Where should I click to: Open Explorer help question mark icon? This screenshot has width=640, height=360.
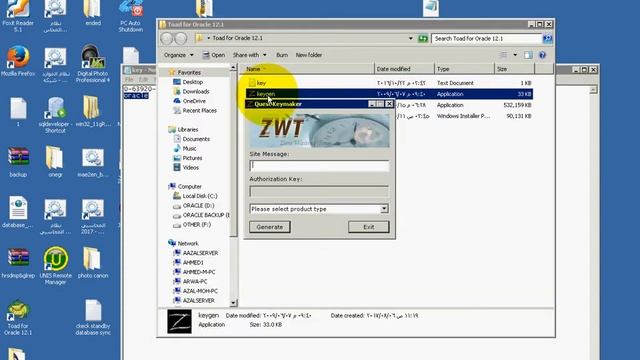click(542, 55)
